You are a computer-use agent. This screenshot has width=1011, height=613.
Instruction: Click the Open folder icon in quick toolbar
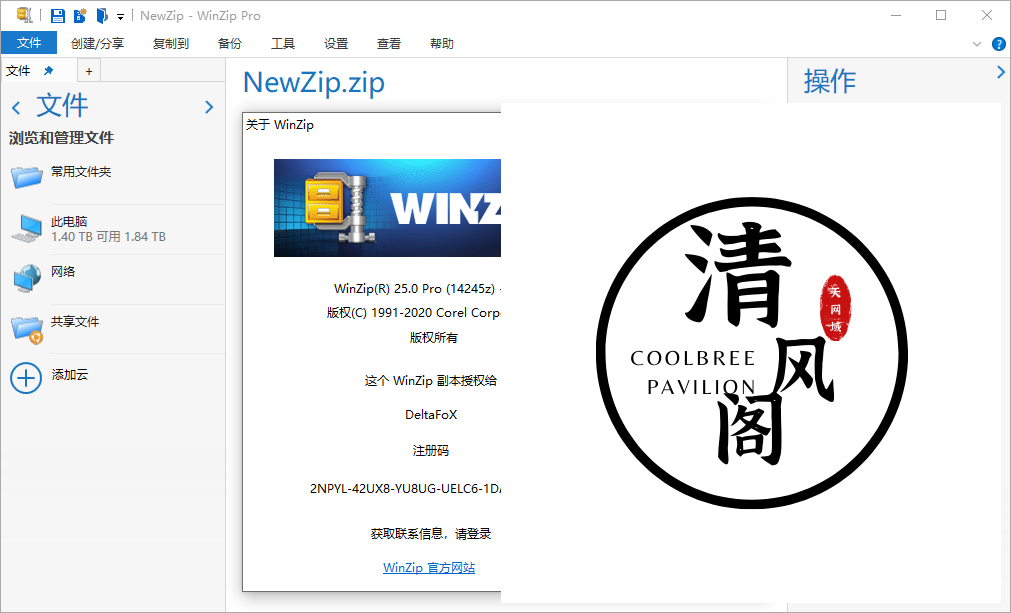click(x=102, y=15)
